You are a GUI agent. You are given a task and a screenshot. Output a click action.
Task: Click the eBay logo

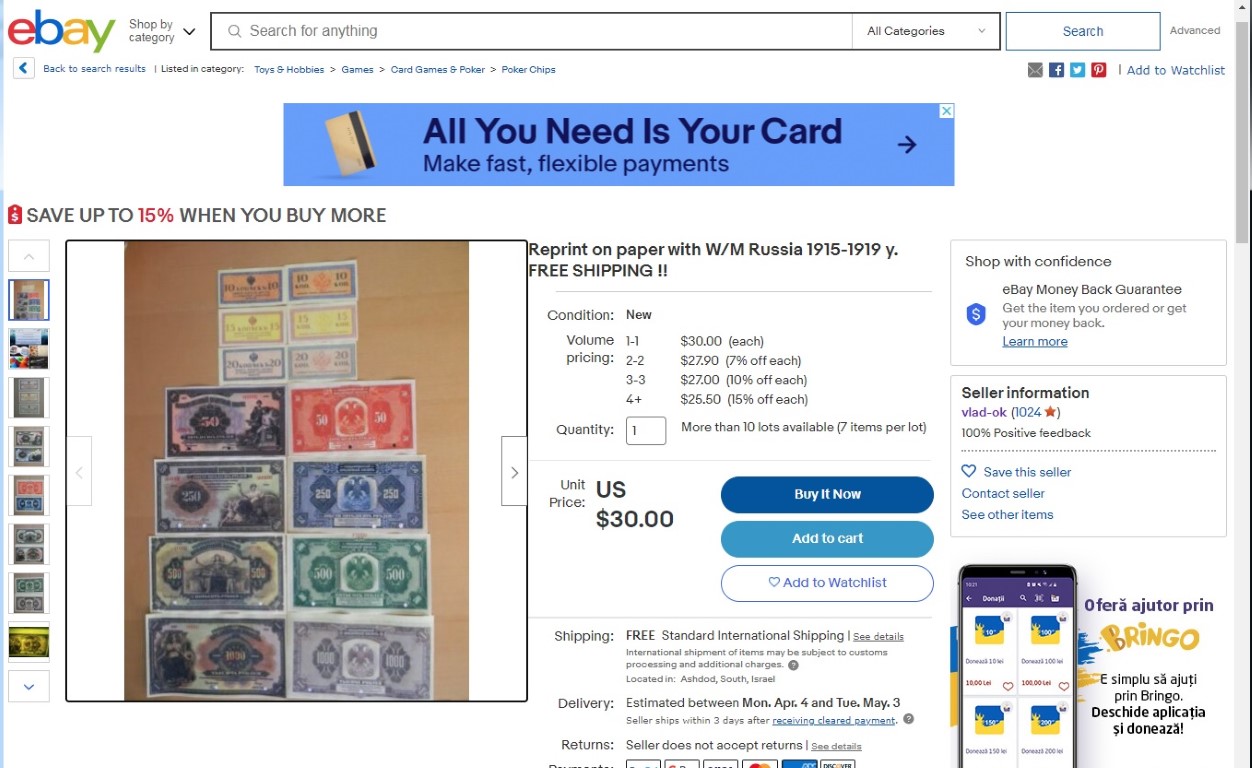(62, 31)
